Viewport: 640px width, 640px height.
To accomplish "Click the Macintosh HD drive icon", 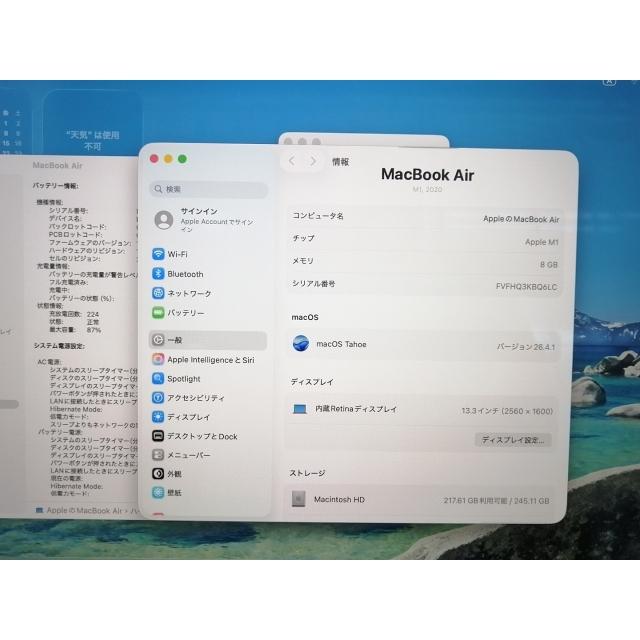I will pos(298,499).
